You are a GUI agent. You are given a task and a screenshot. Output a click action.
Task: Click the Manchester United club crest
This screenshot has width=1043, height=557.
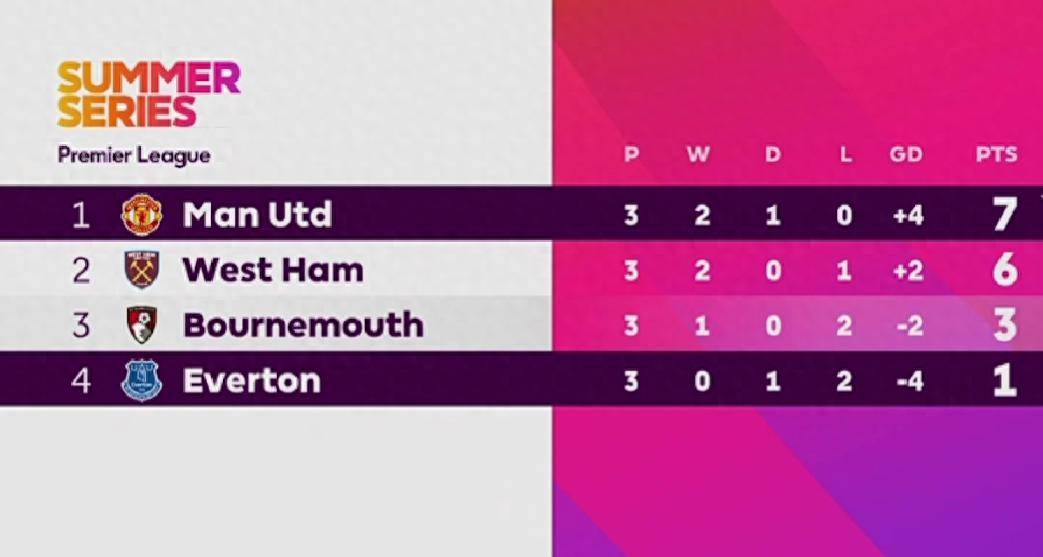(x=141, y=214)
